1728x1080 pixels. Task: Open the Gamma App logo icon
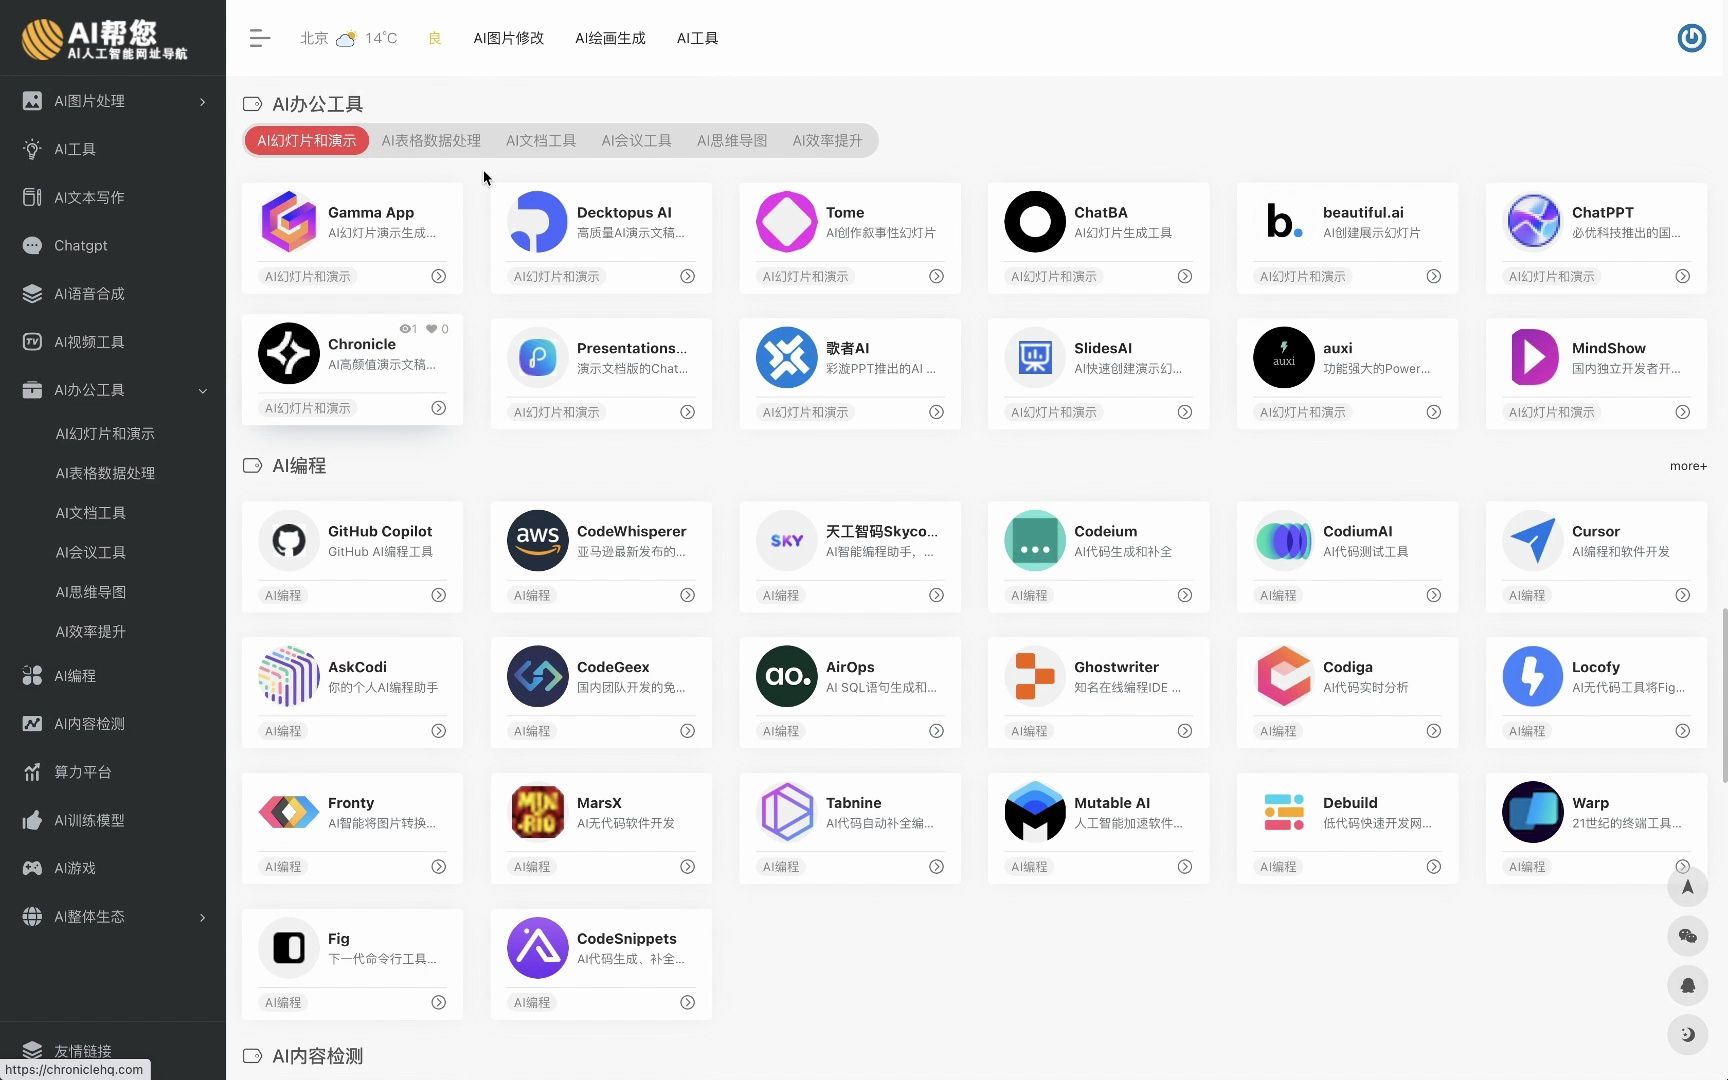(x=289, y=221)
